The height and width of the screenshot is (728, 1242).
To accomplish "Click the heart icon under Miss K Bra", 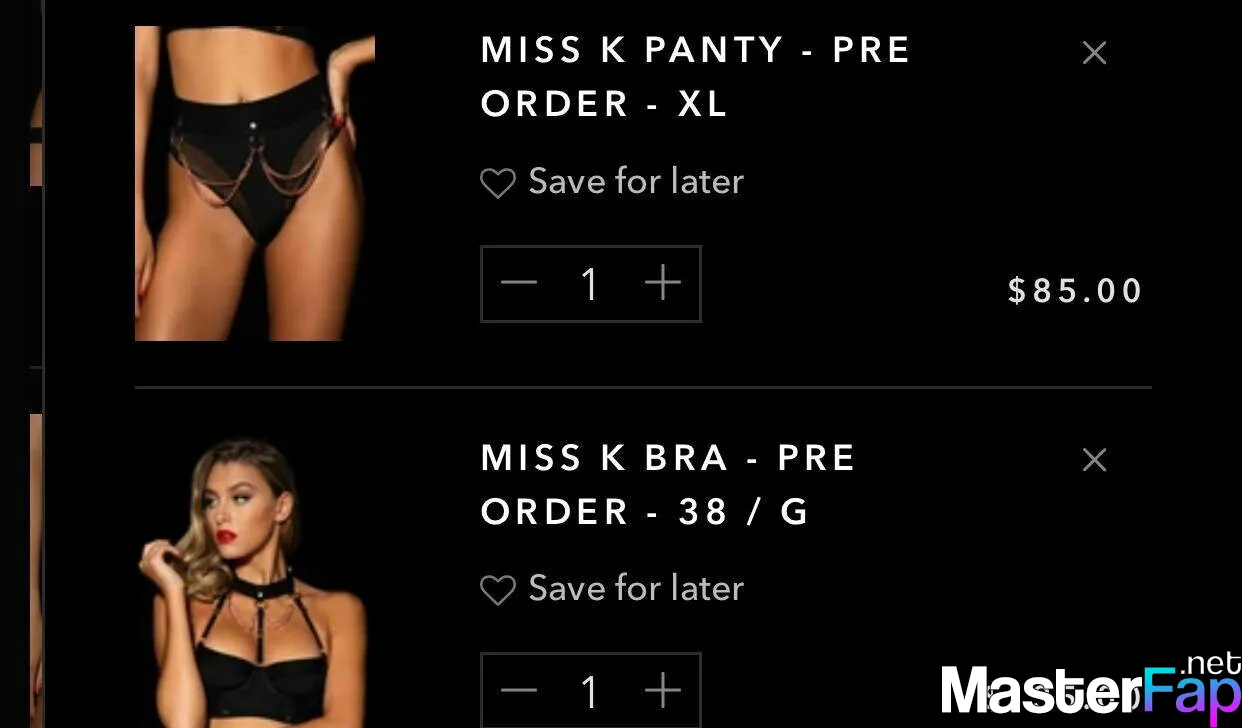I will coord(498,590).
